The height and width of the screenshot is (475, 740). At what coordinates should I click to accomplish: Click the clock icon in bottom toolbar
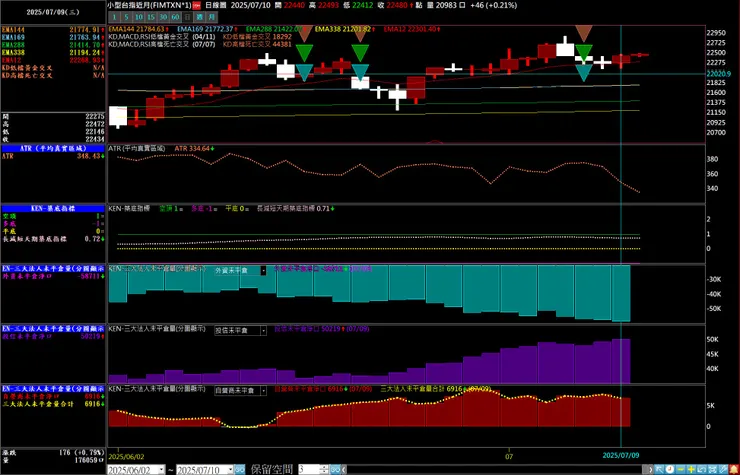pyautogui.click(x=670, y=469)
